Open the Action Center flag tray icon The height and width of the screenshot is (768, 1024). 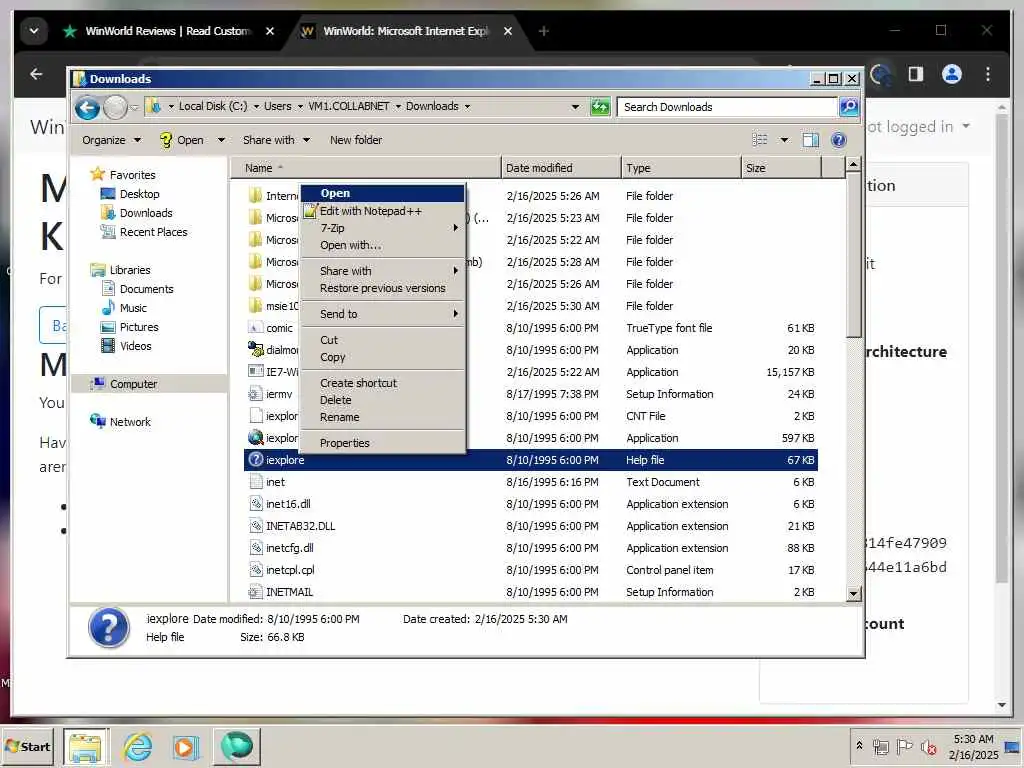(904, 746)
